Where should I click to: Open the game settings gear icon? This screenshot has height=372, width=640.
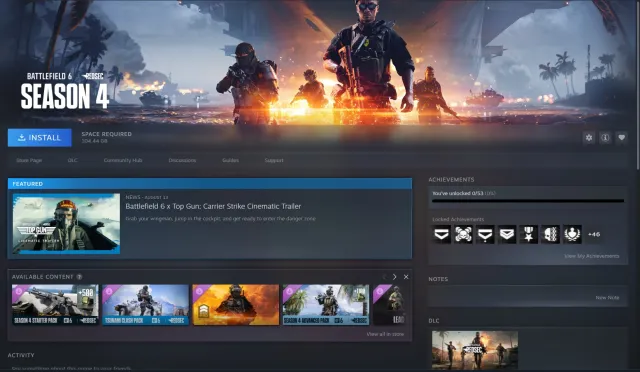click(589, 138)
